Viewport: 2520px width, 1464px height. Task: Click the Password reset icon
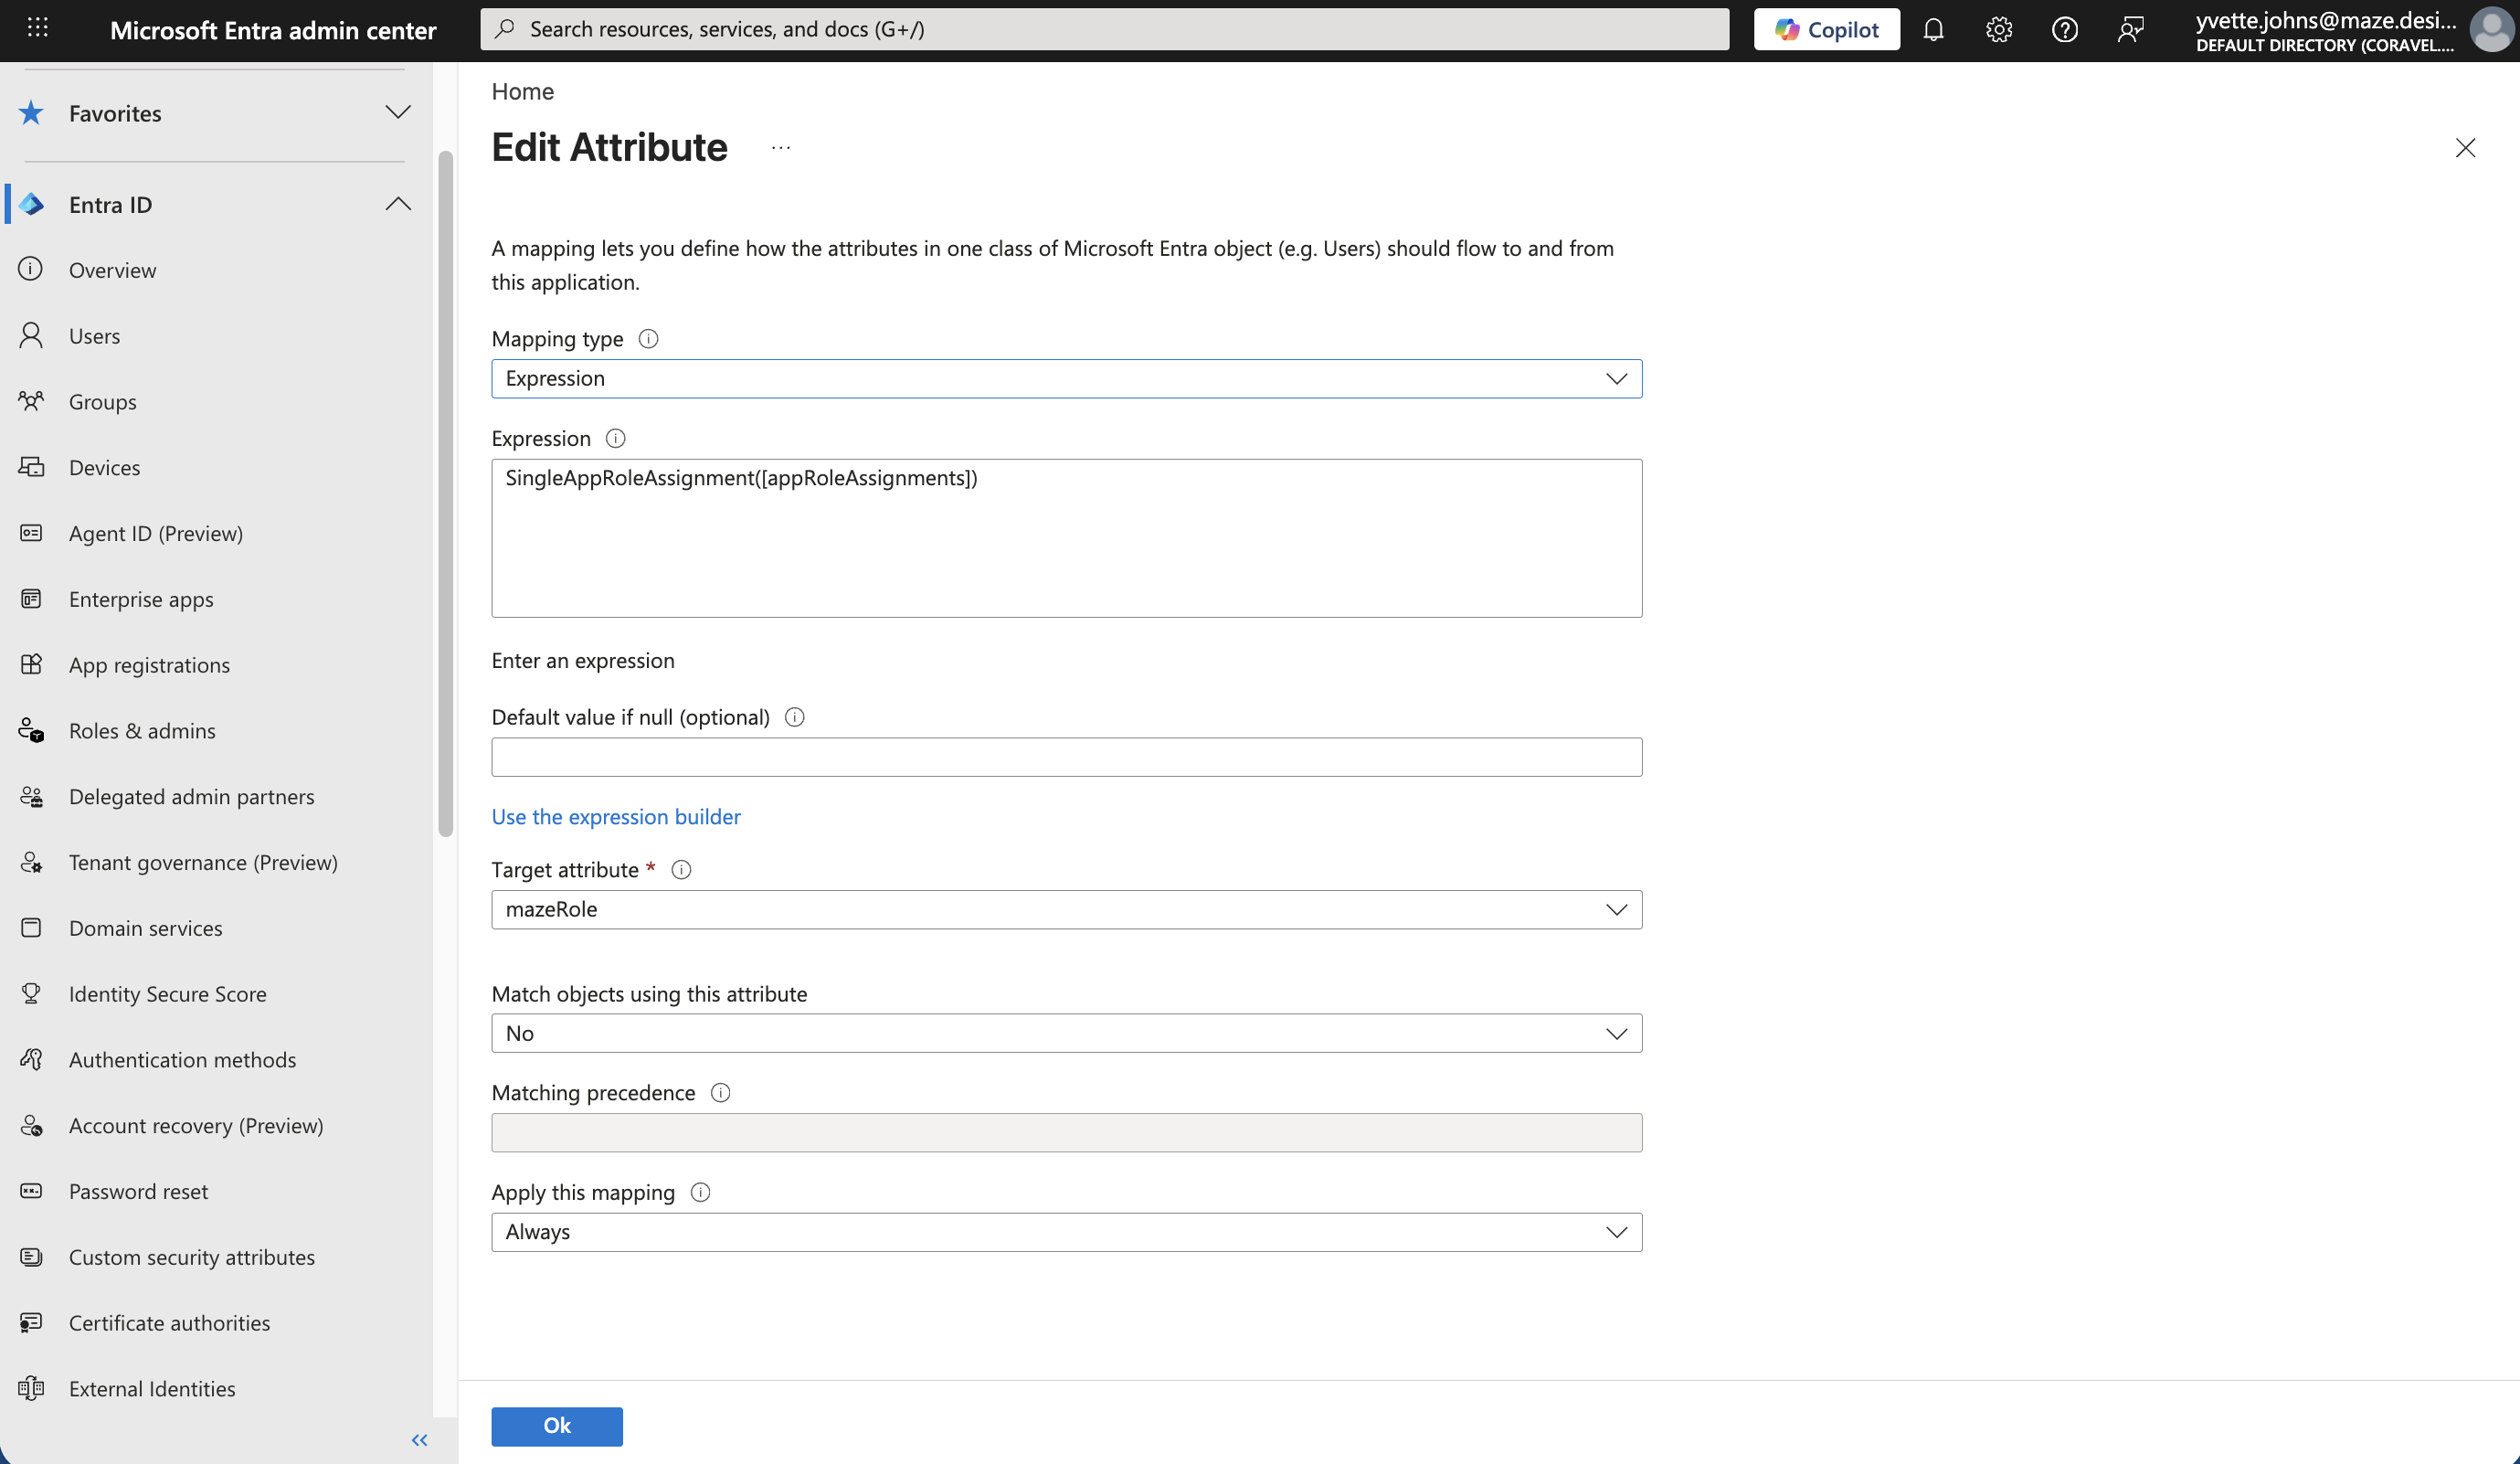pyautogui.click(x=31, y=1191)
